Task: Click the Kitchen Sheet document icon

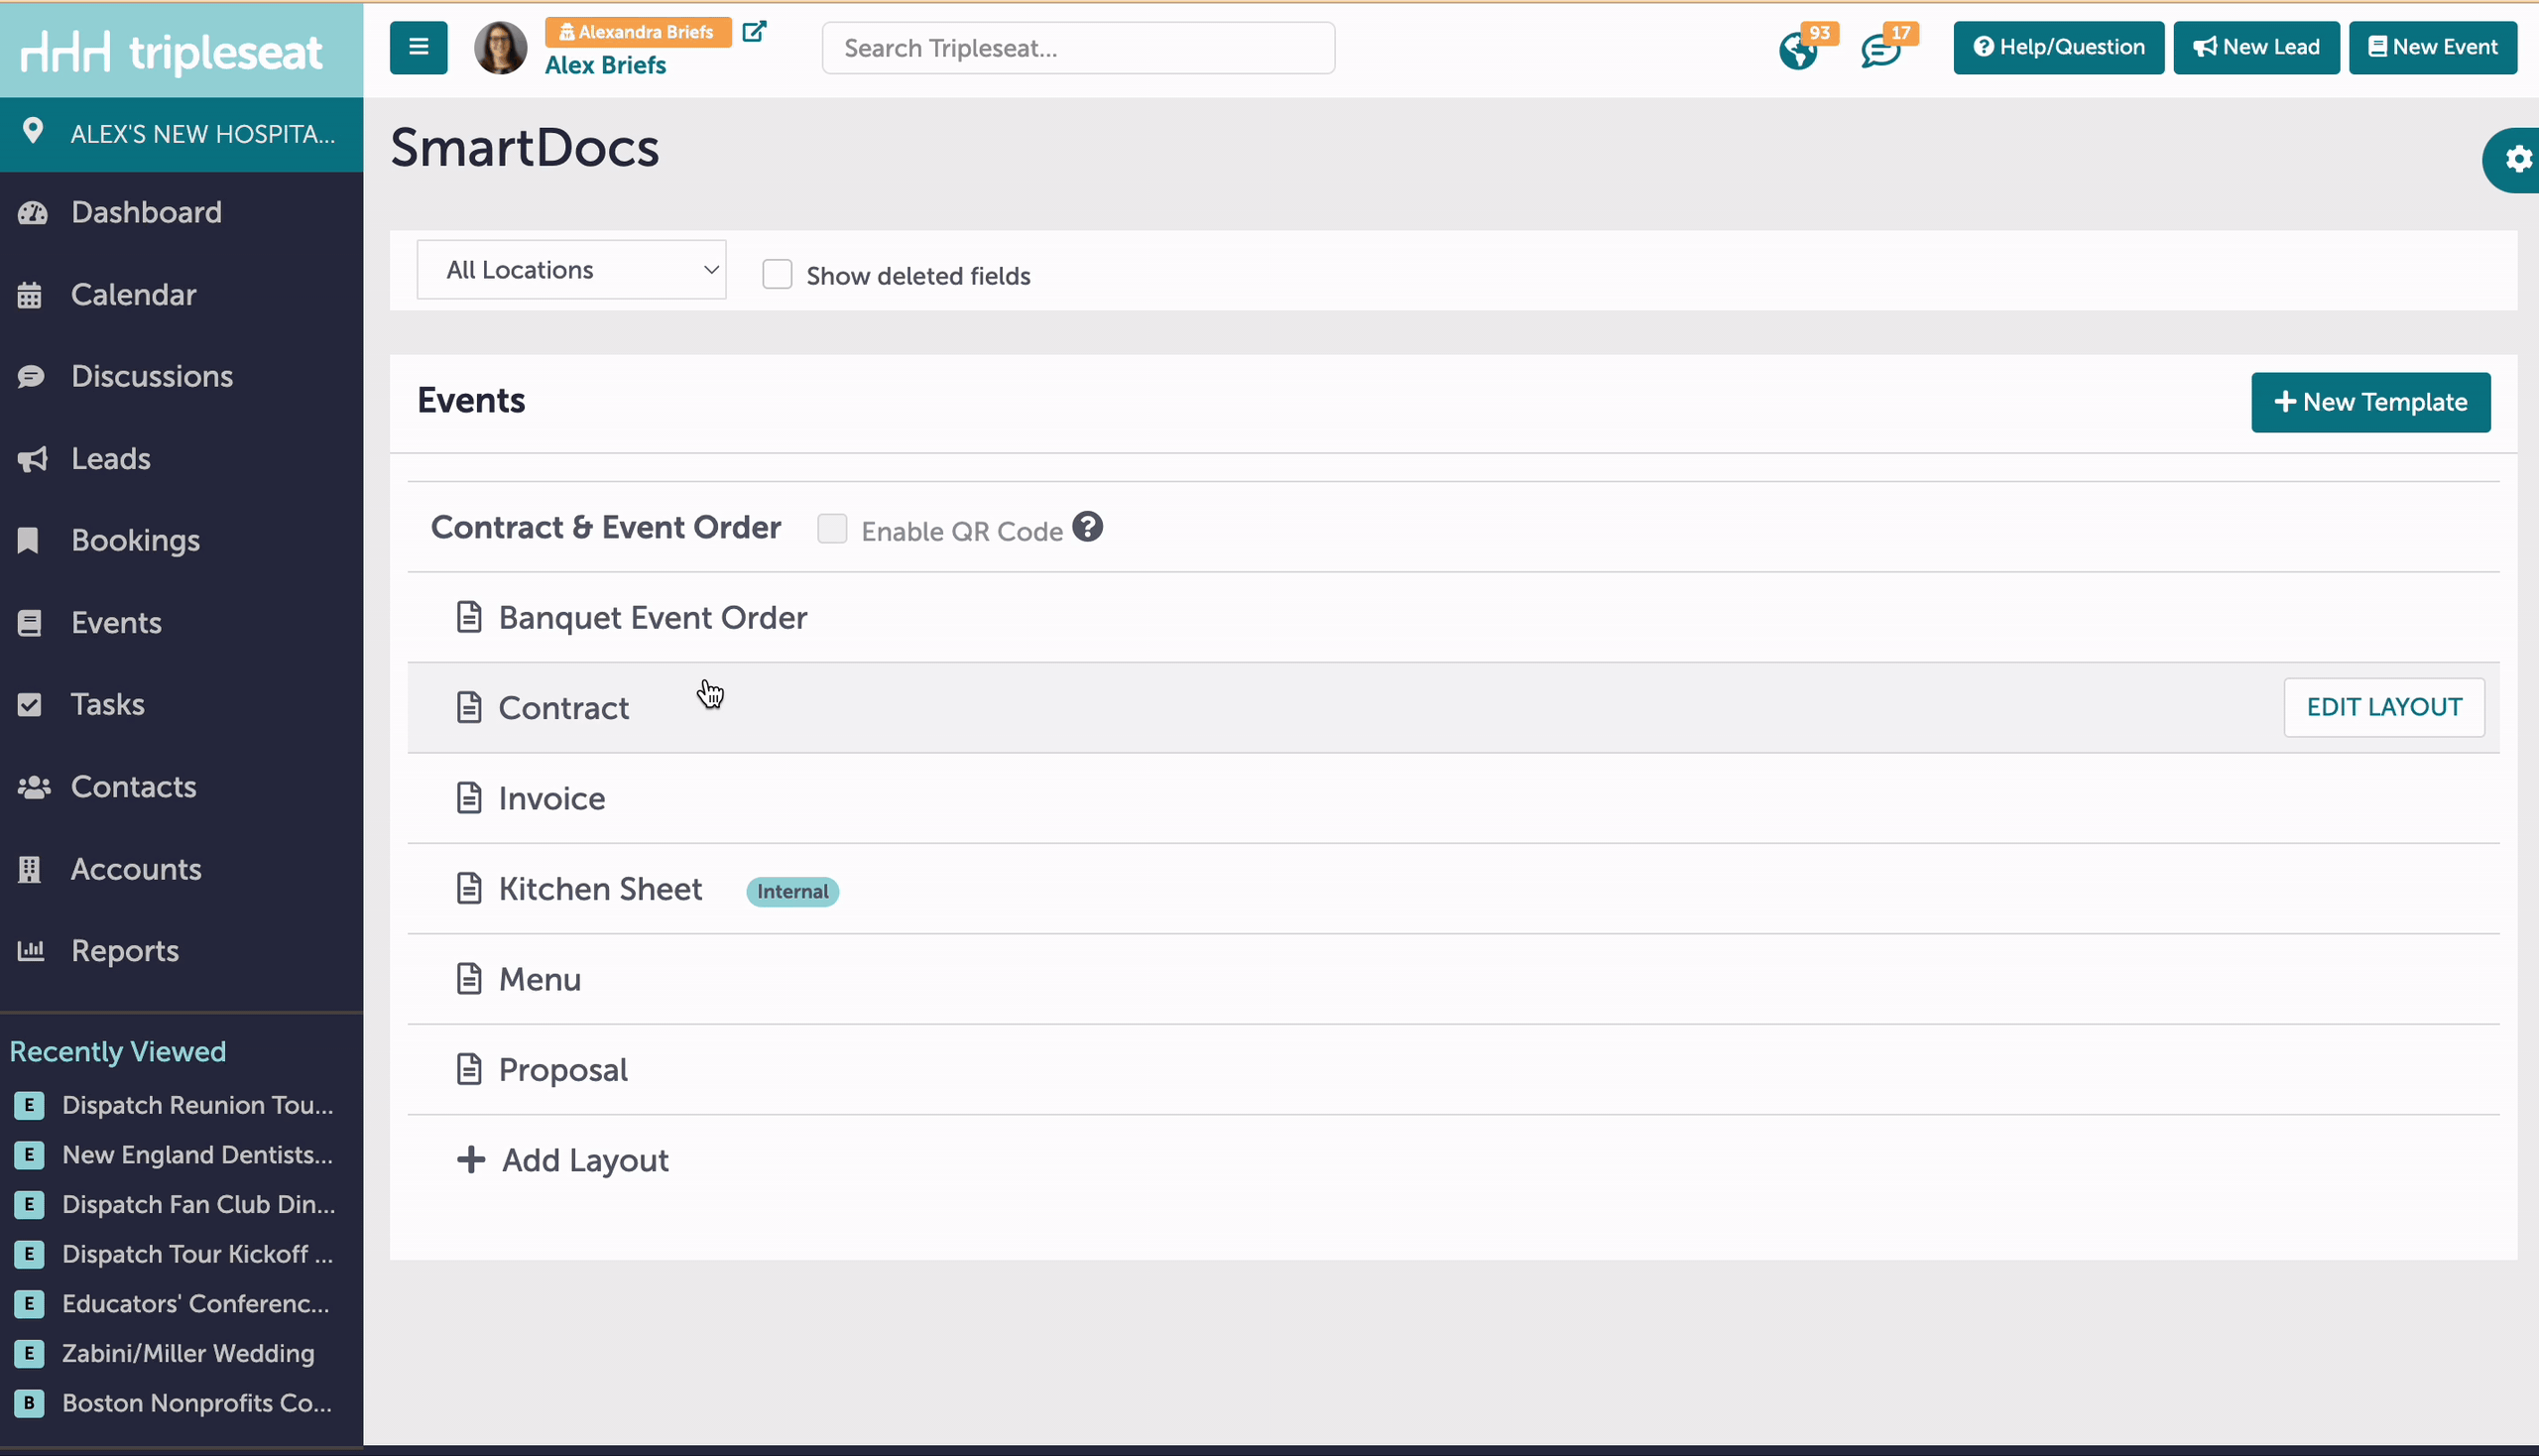Action: tap(469, 888)
